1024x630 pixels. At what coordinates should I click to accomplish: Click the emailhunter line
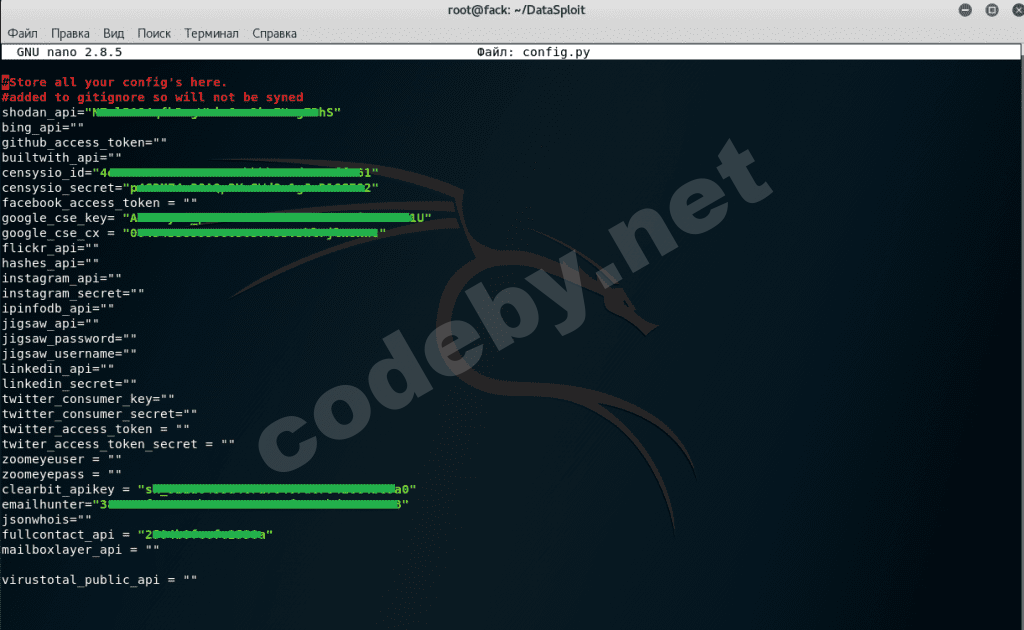pyautogui.click(x=205, y=504)
